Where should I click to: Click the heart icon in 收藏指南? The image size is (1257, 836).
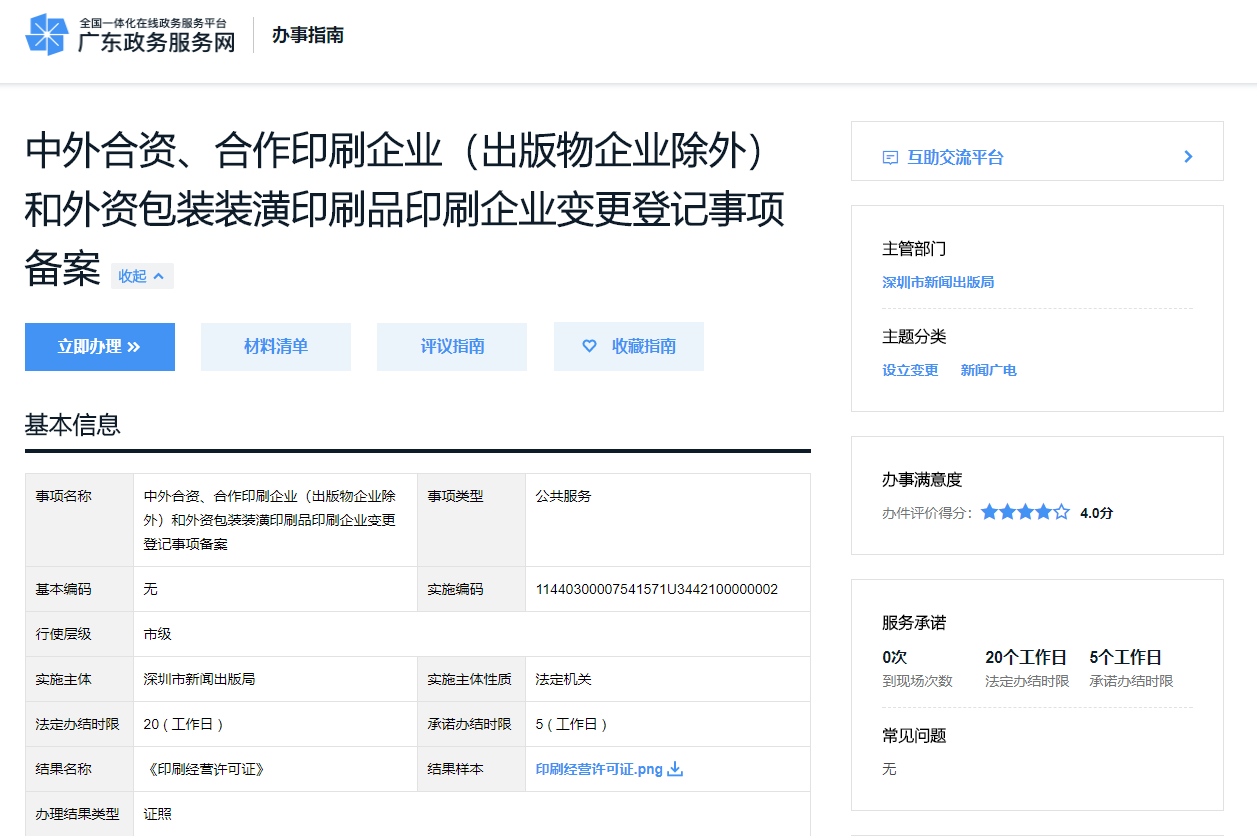click(x=589, y=346)
